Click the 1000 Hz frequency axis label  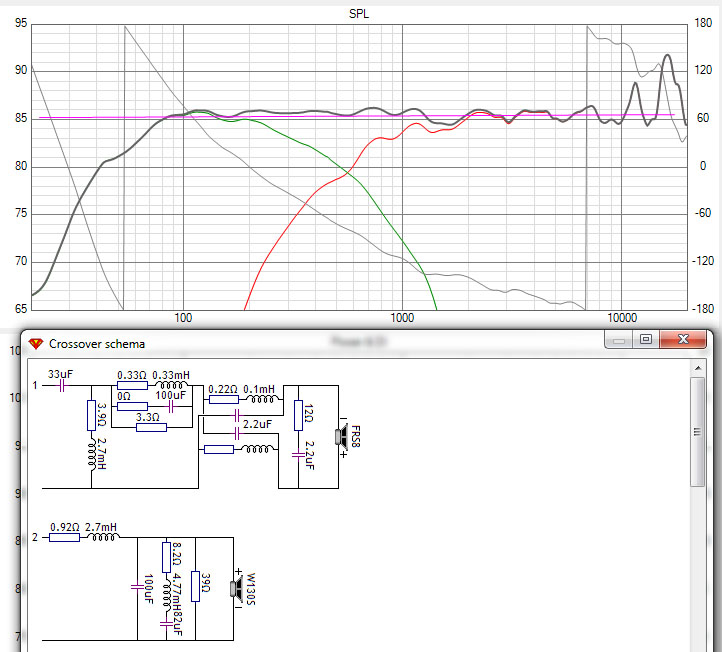click(x=402, y=318)
